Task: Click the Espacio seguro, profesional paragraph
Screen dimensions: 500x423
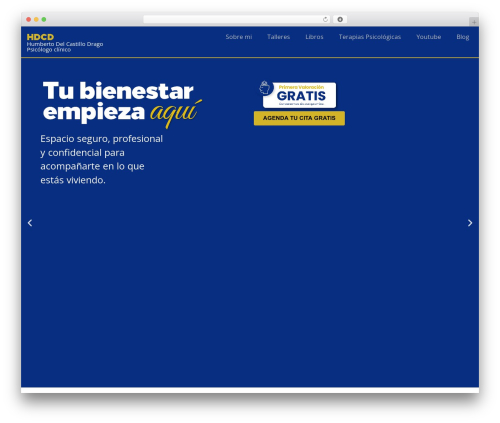Action: (102, 159)
